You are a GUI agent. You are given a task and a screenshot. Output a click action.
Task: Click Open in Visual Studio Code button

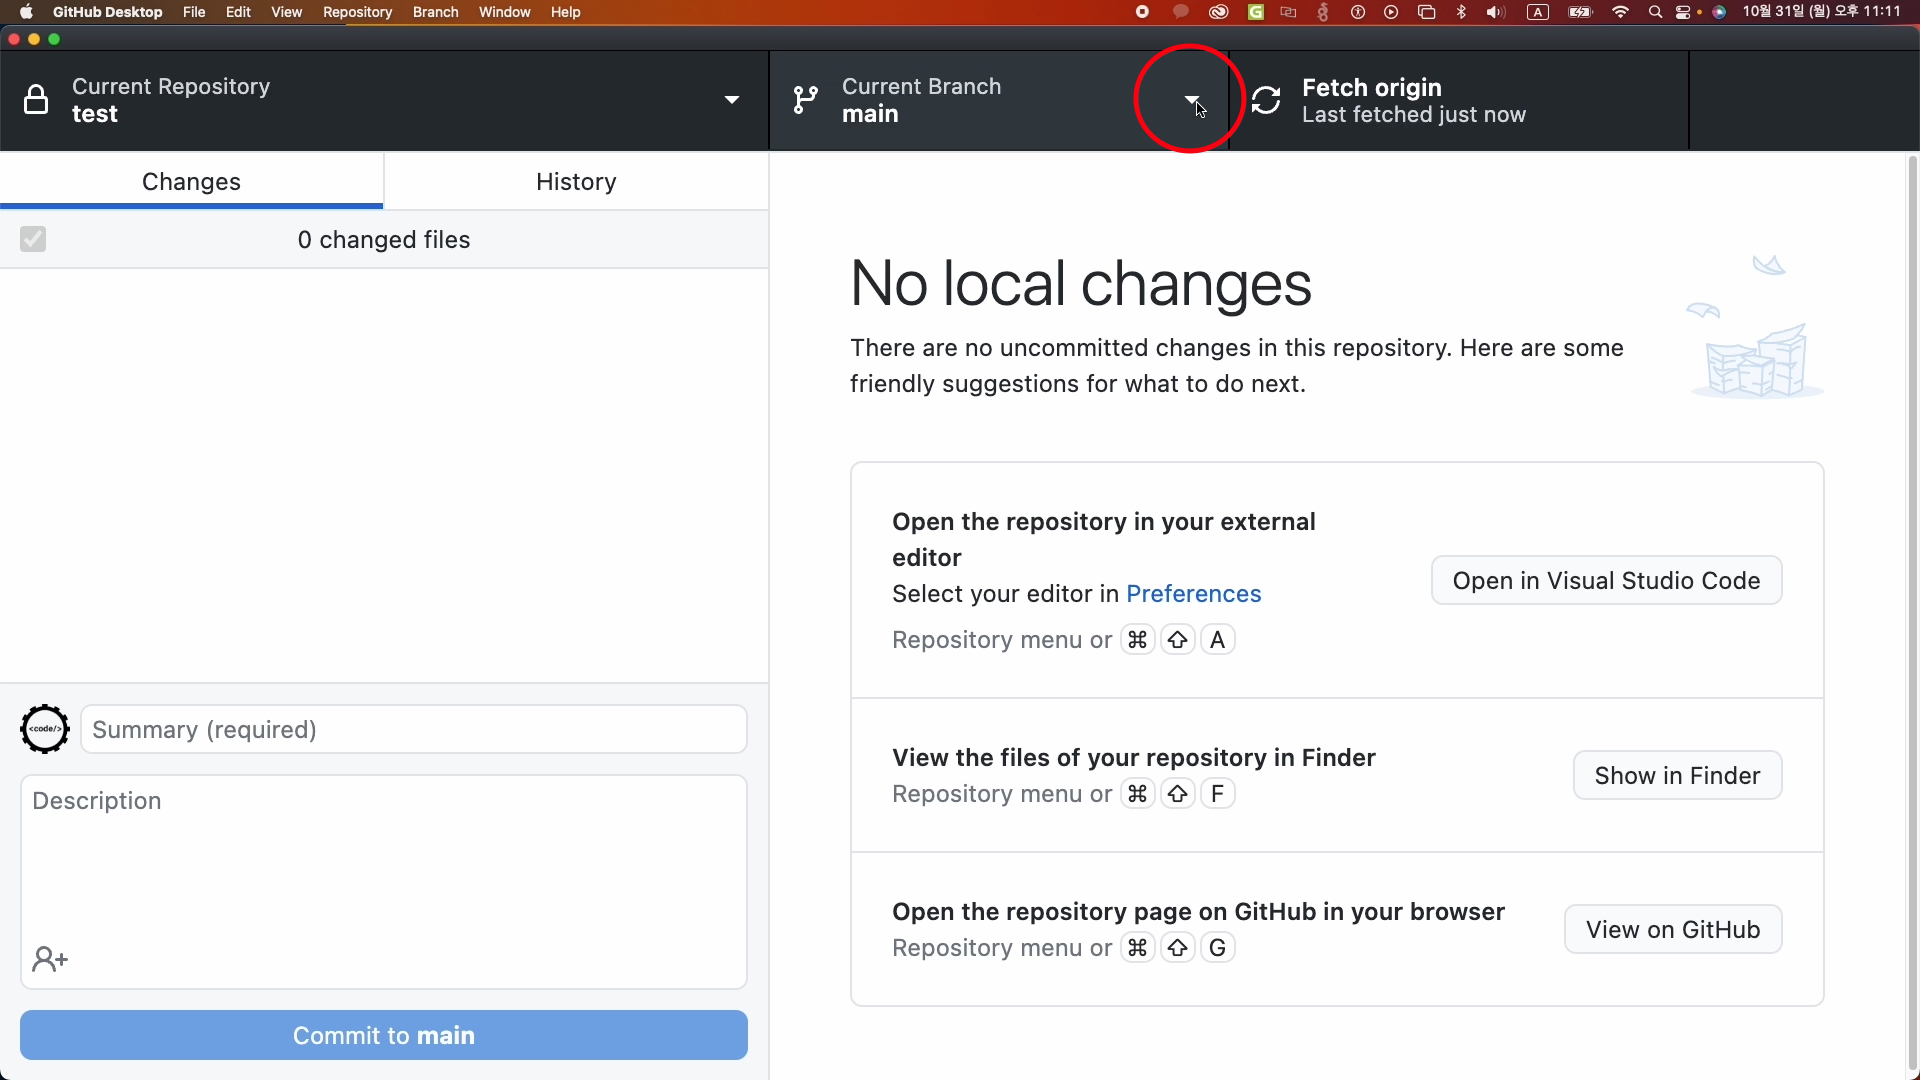click(1606, 580)
